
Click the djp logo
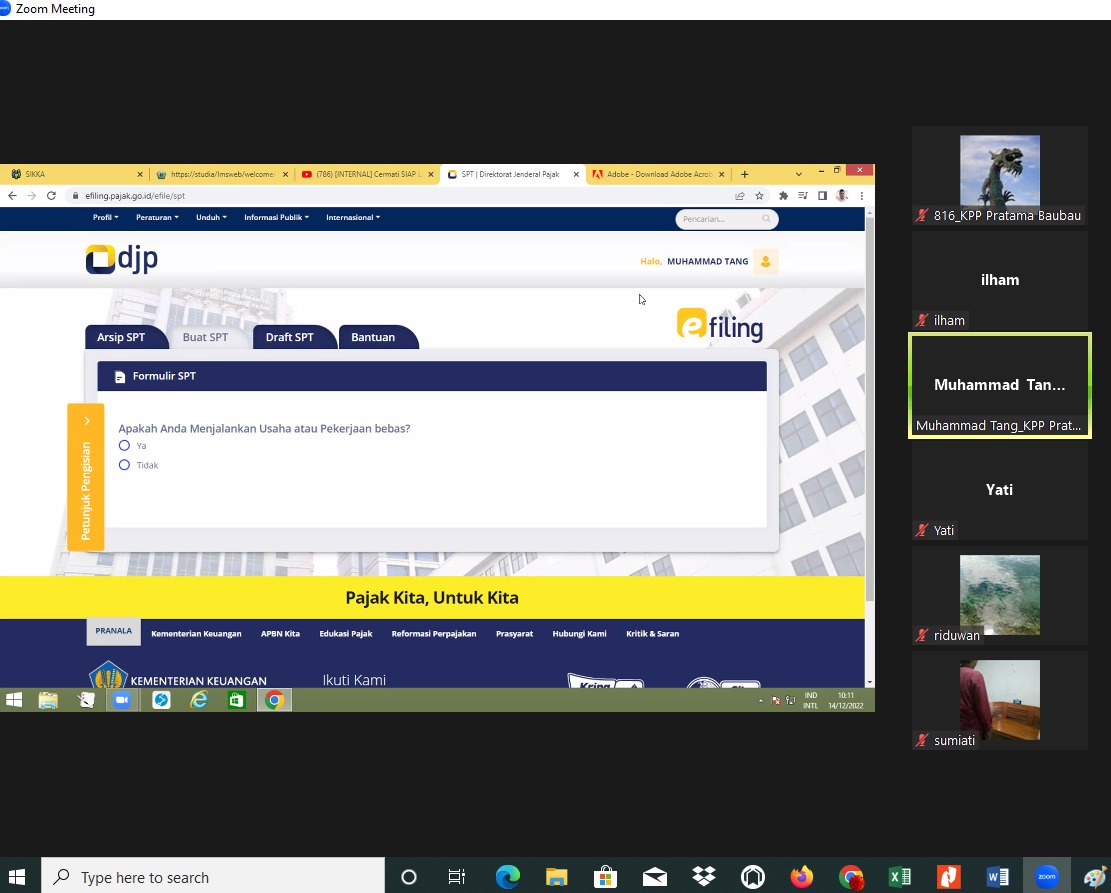(x=122, y=260)
